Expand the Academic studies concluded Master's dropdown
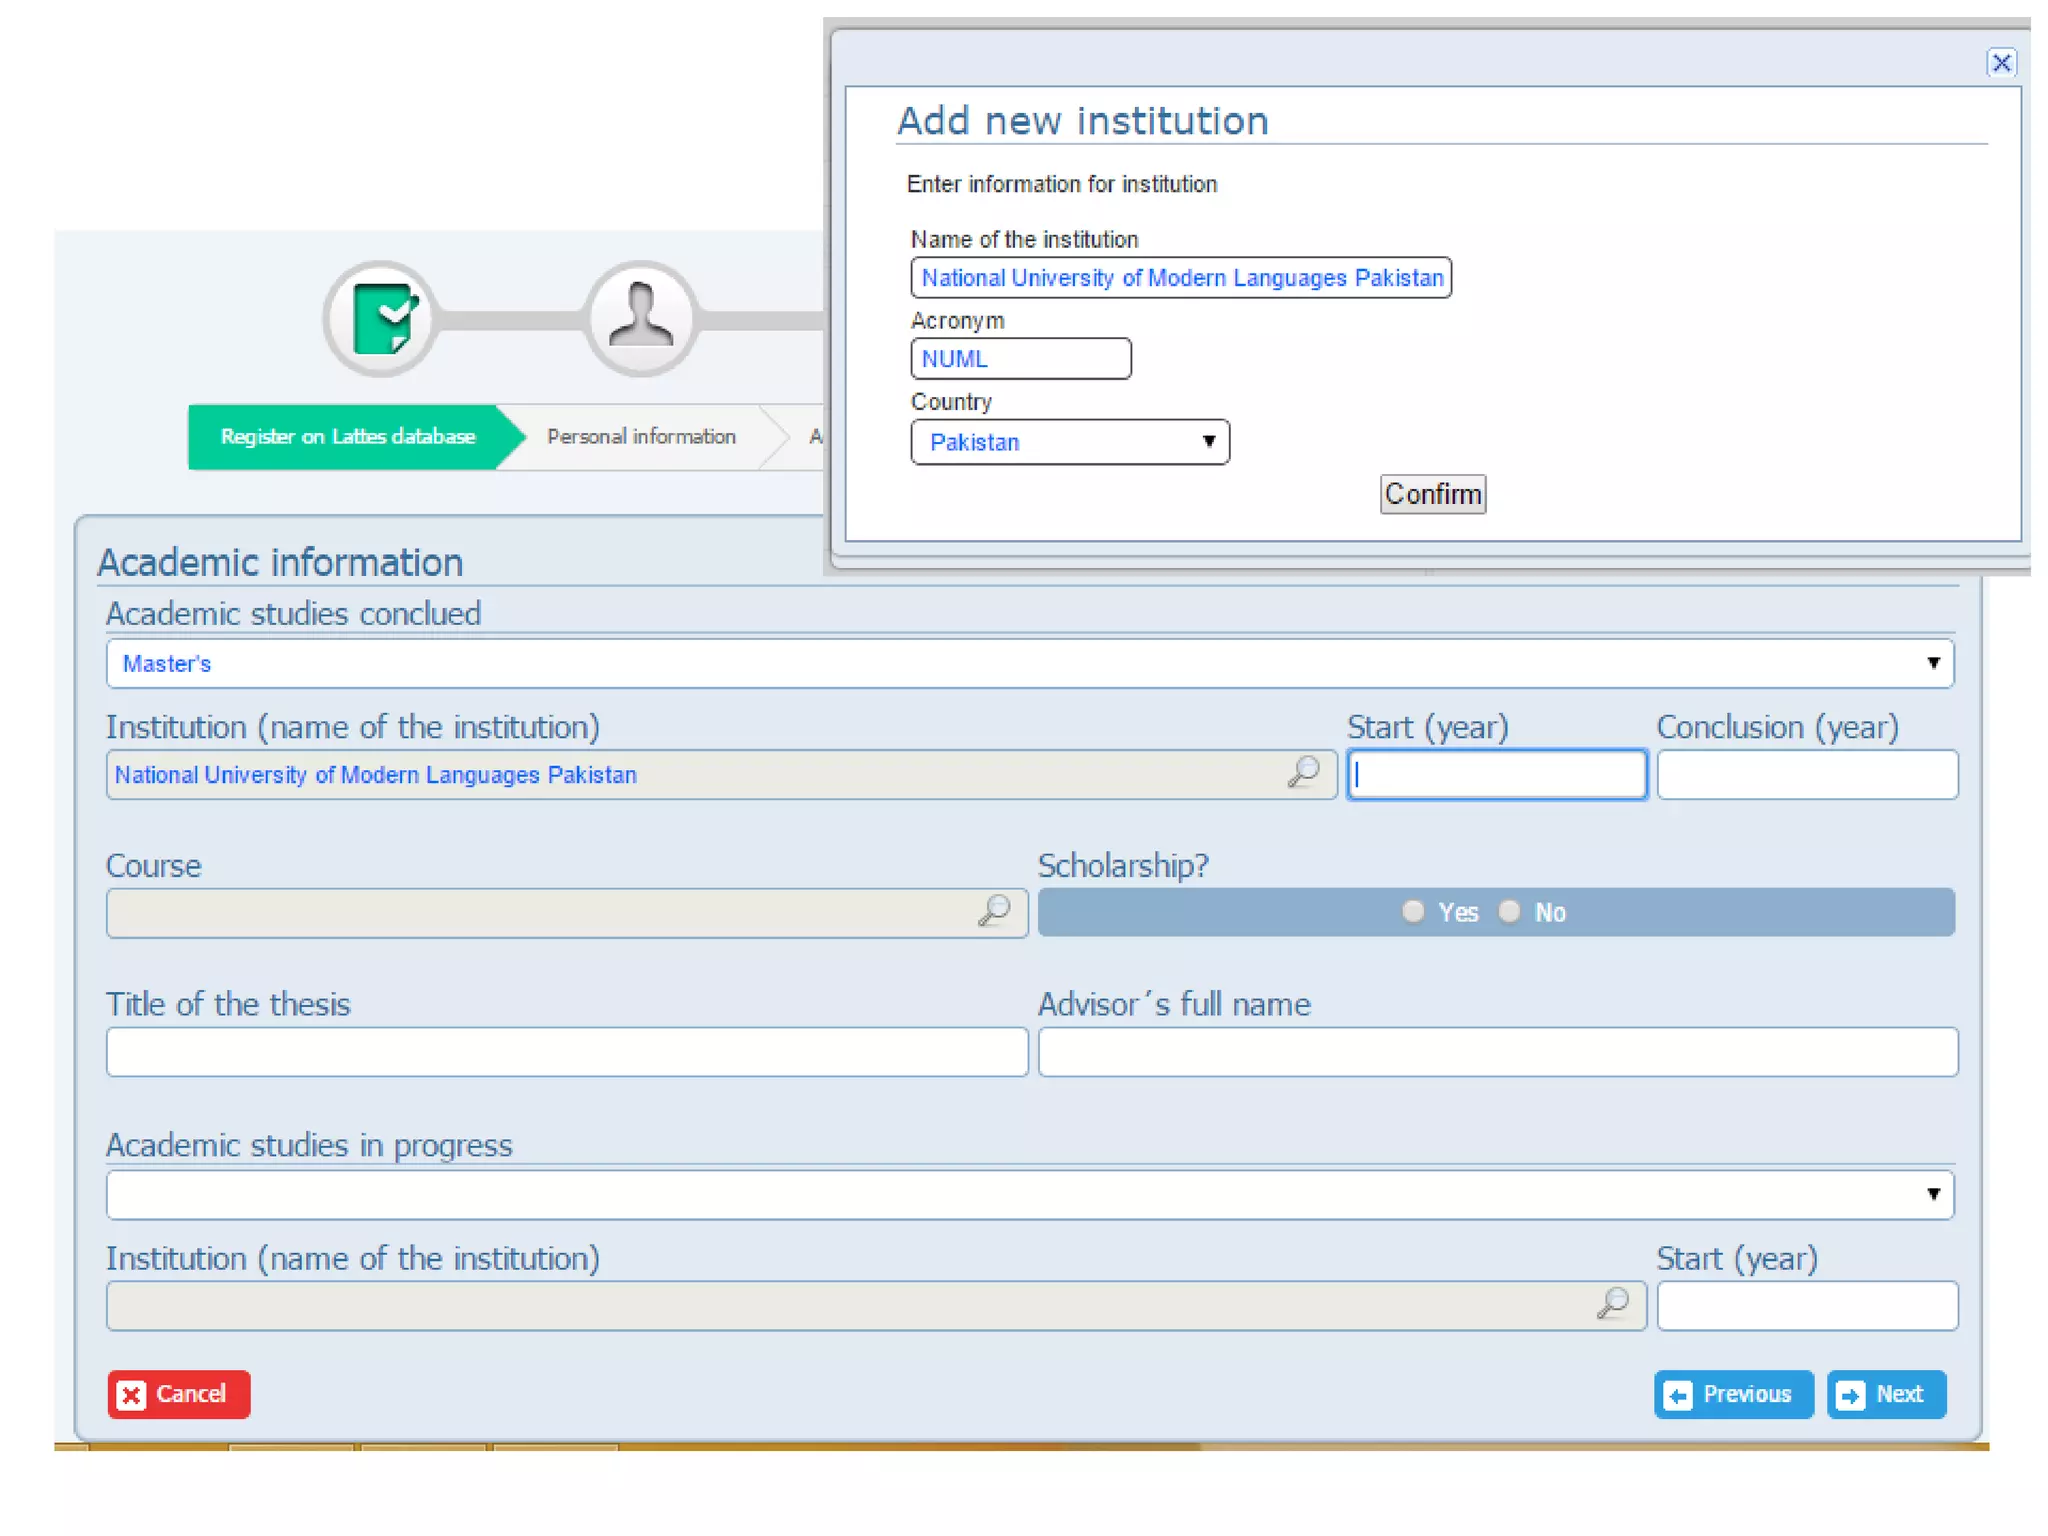 pos(1029,663)
